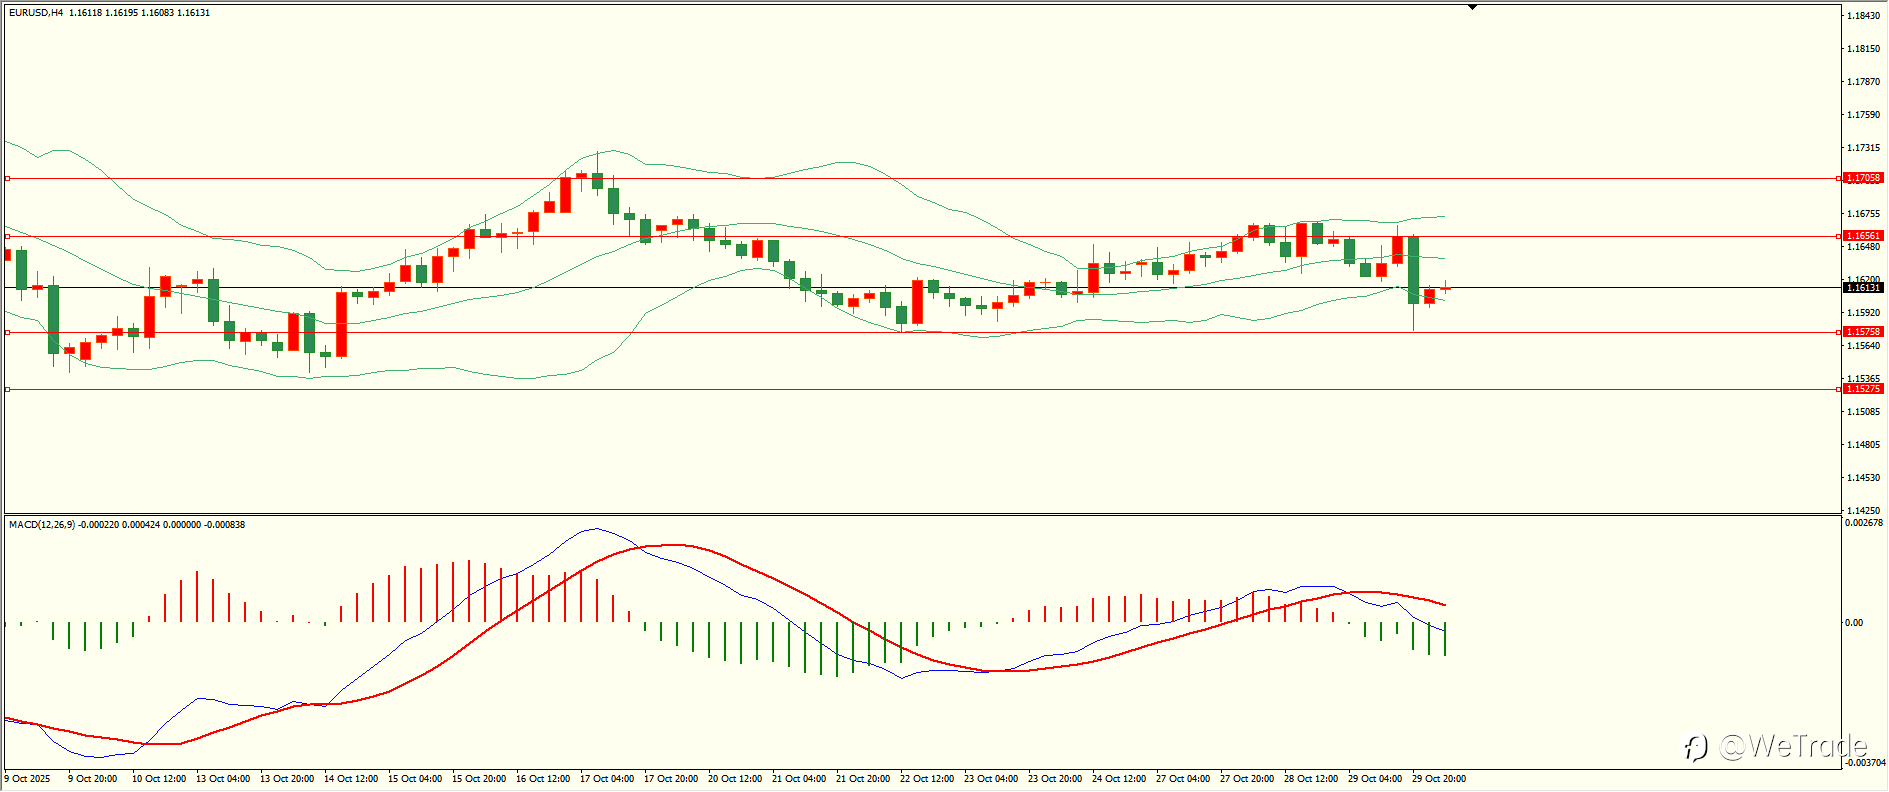Click the MACD(12,26,9) indicator label

pyautogui.click(x=41, y=525)
